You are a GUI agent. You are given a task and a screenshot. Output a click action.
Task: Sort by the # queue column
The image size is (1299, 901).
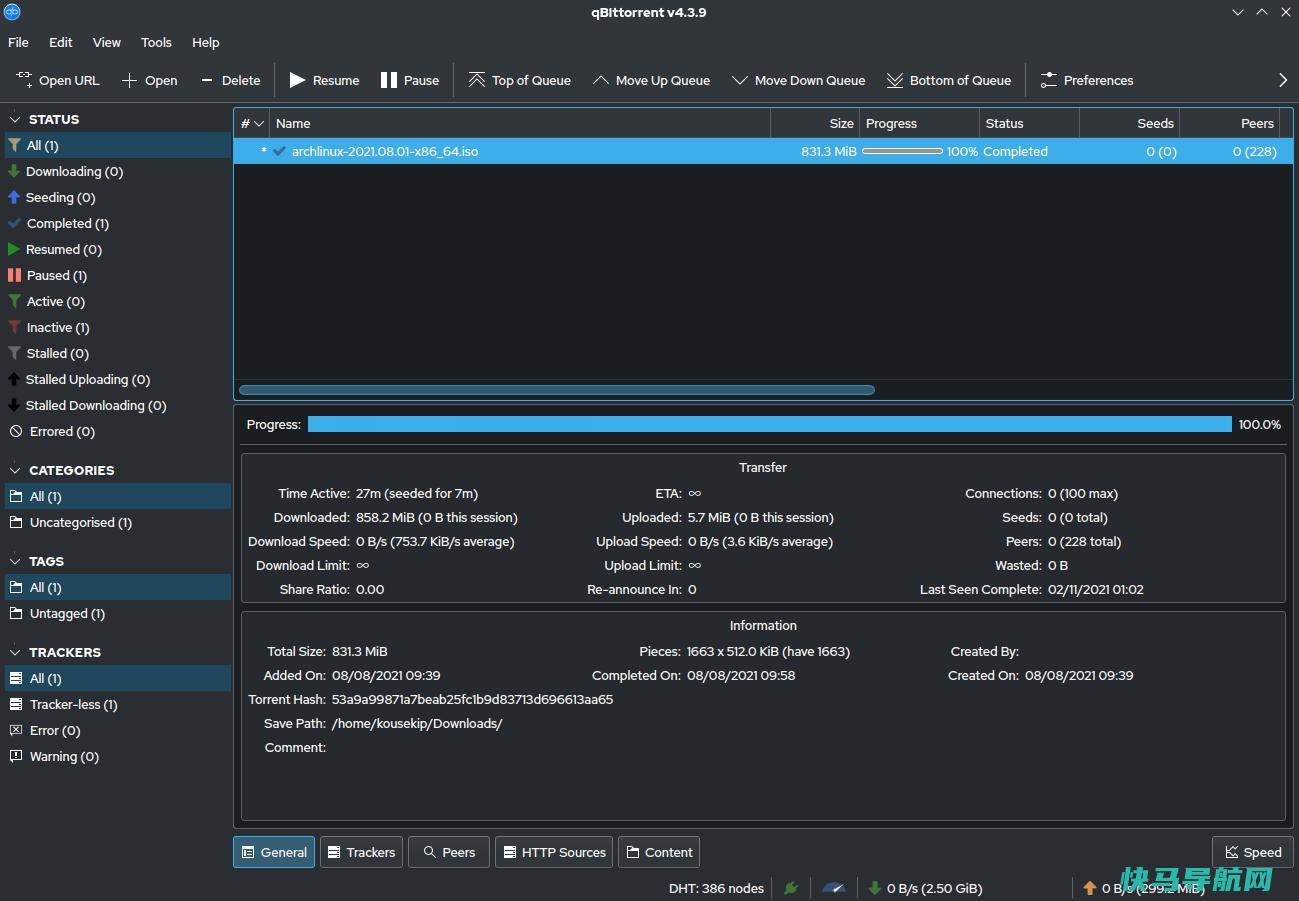[252, 123]
